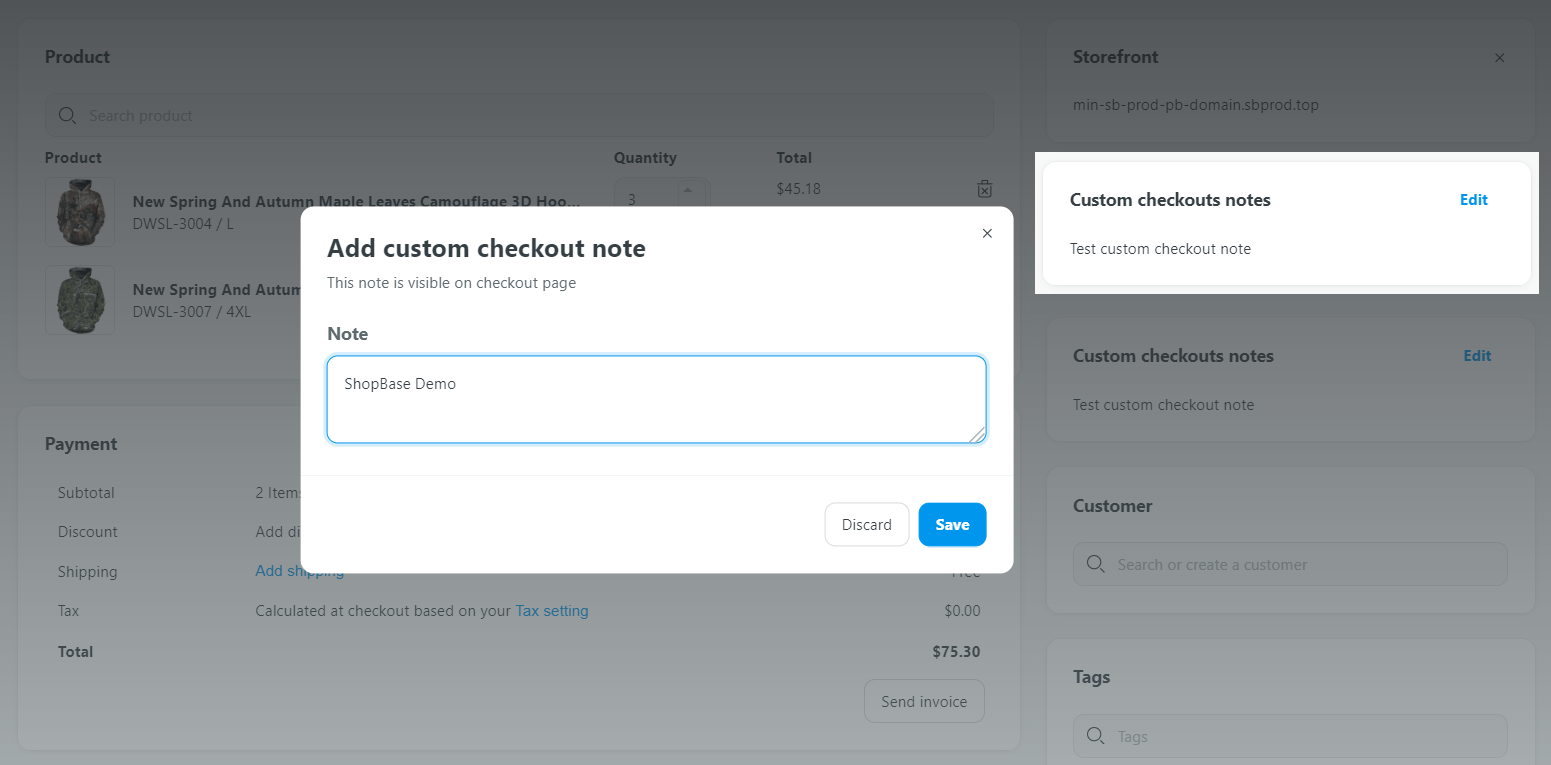
Task: Click the magnifier icon in the Tags field
Action: click(x=1096, y=737)
